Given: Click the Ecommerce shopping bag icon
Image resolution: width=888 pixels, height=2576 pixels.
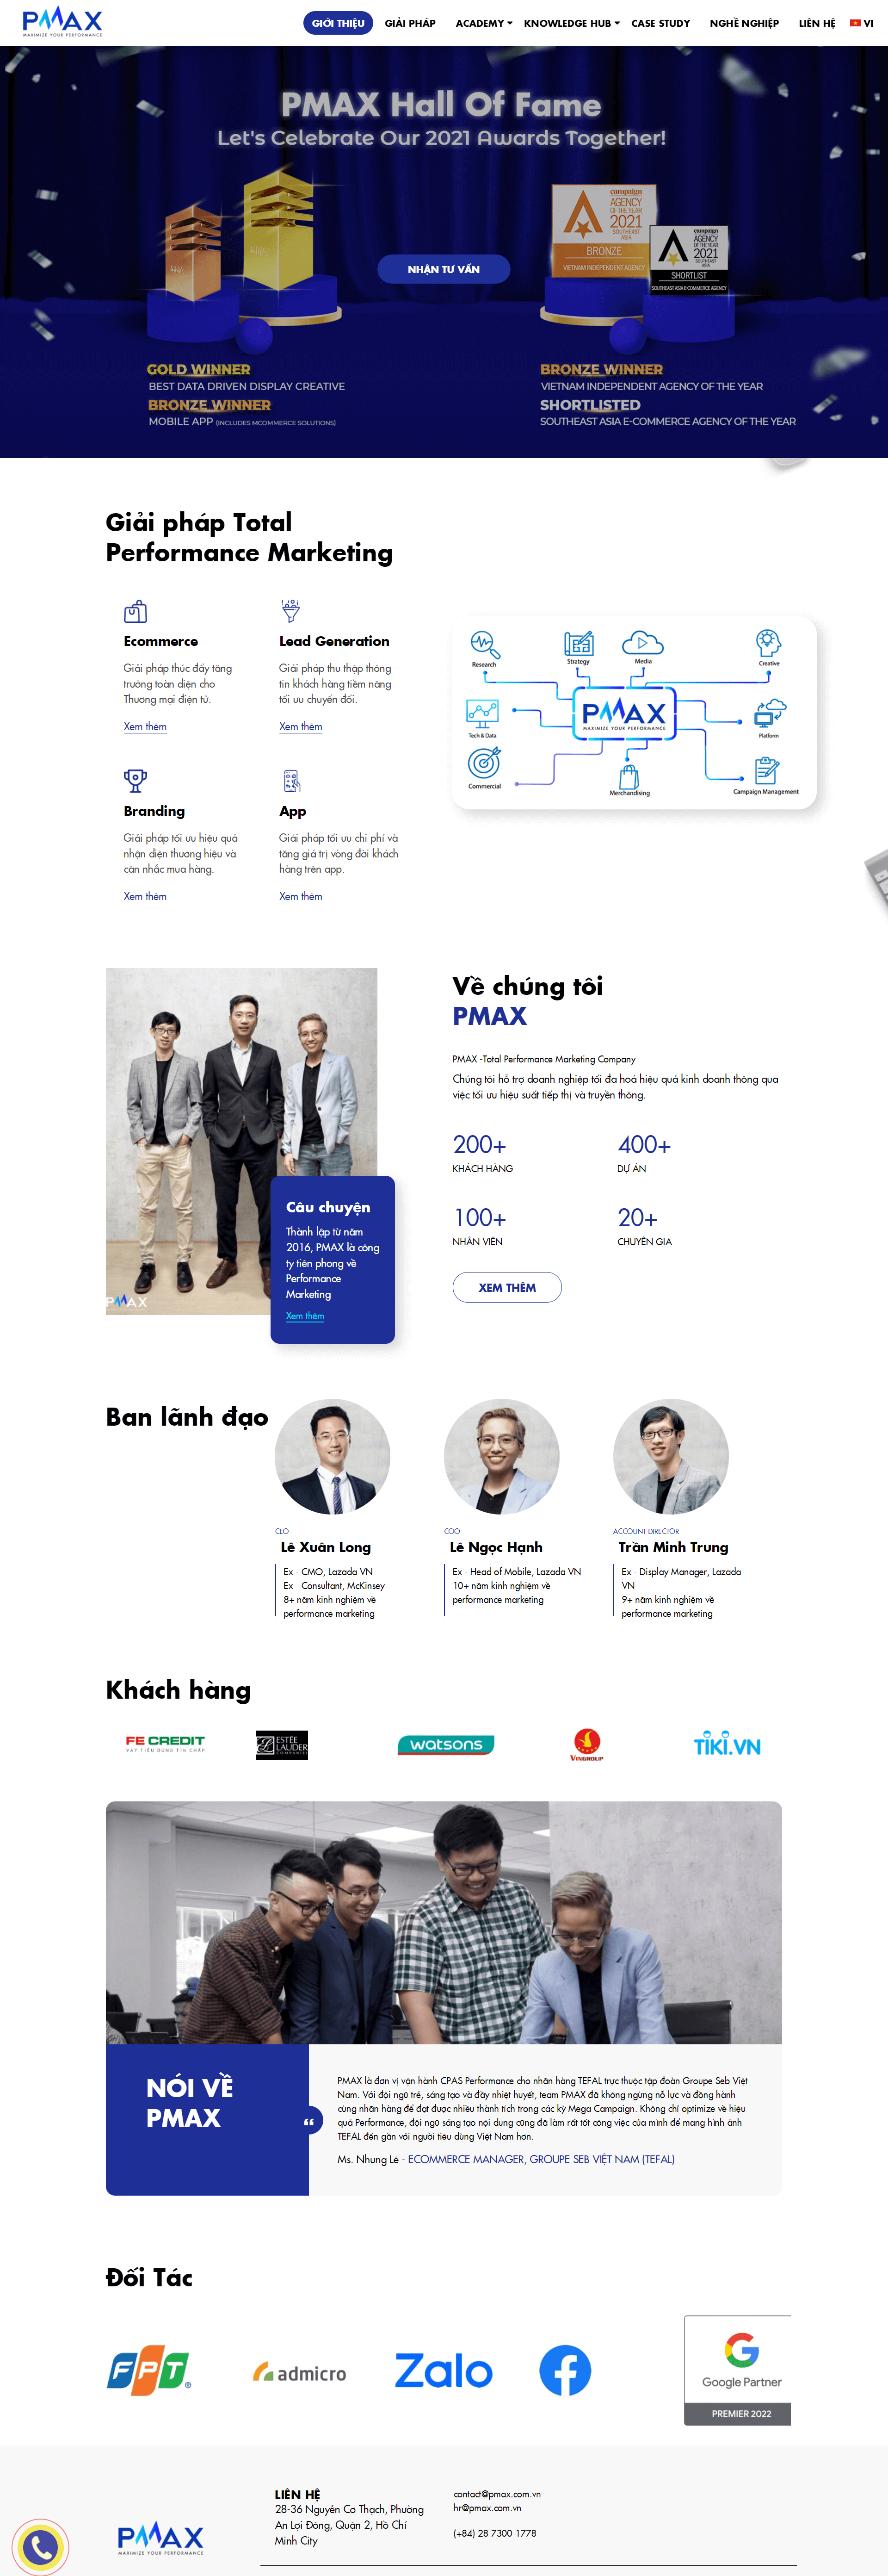Looking at the screenshot, I should point(135,611).
